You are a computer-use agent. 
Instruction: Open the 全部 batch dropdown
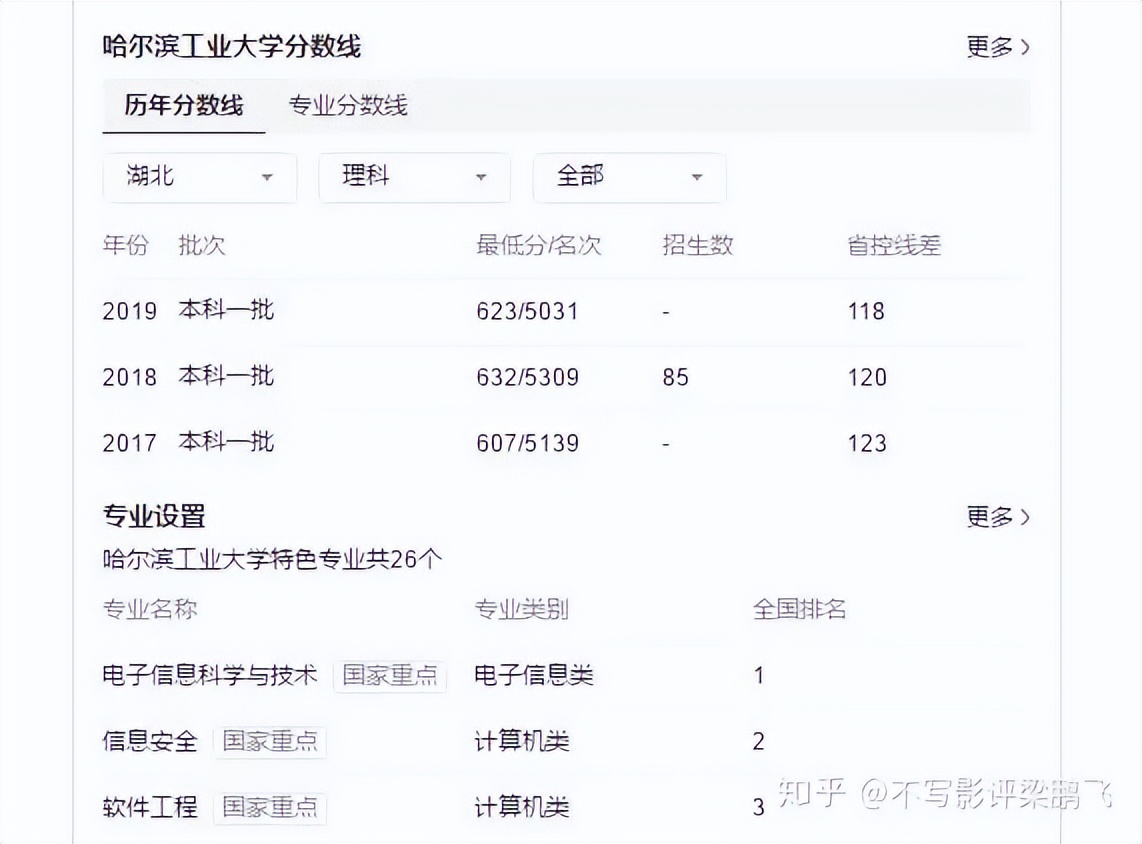629,177
